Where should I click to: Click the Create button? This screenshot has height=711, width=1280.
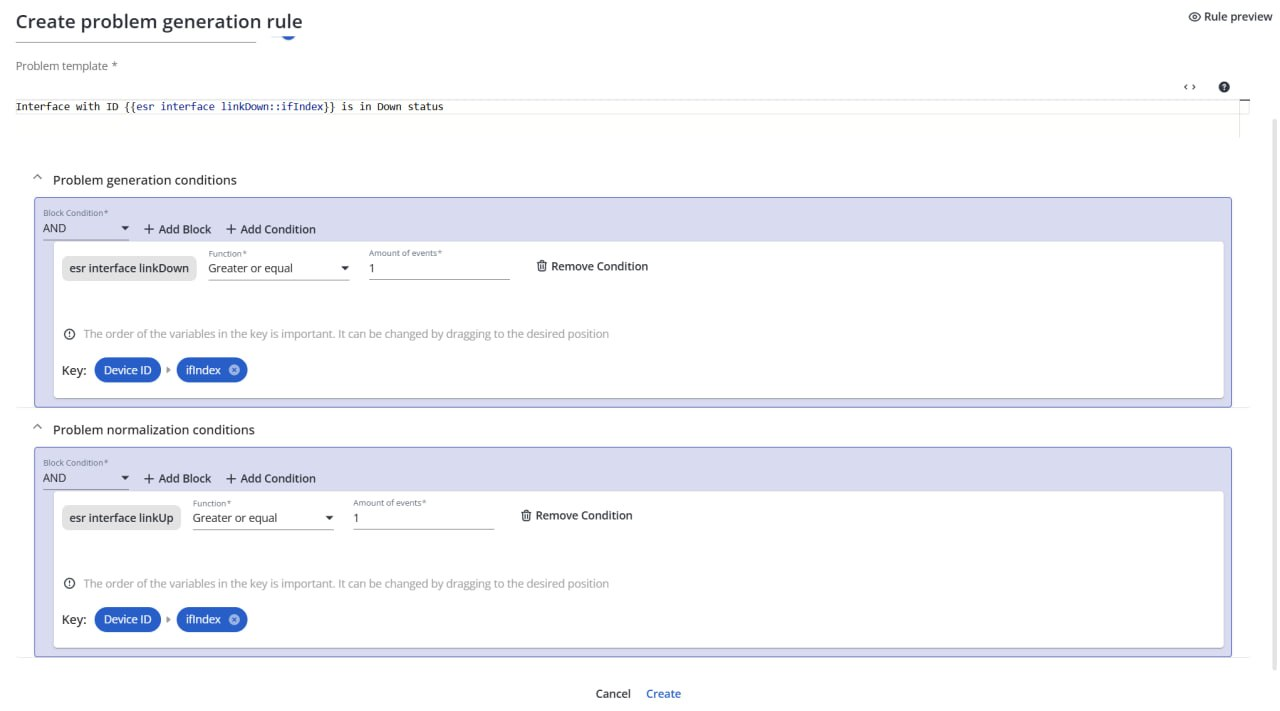pos(663,694)
